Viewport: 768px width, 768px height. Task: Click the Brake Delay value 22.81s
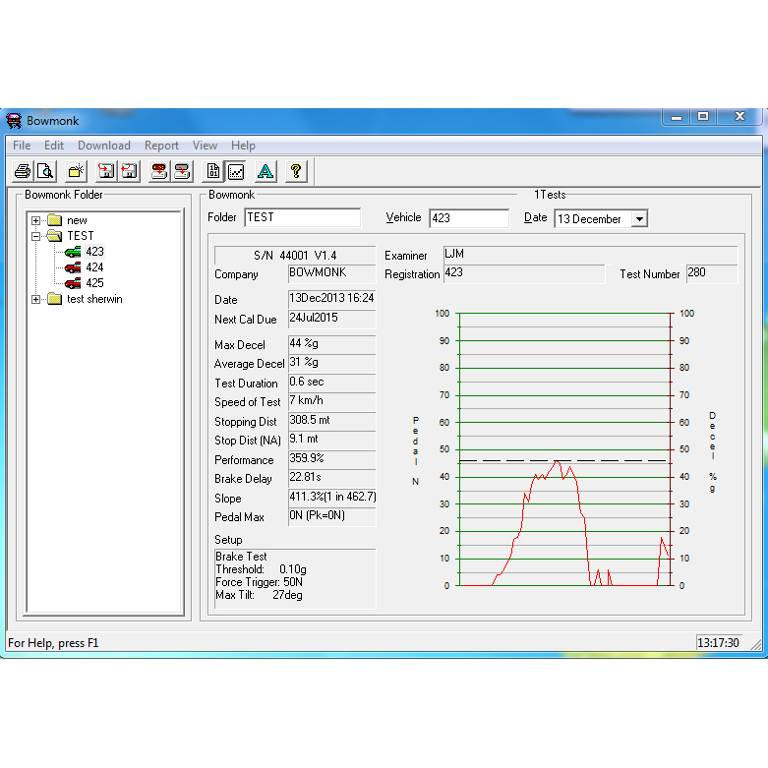point(332,478)
